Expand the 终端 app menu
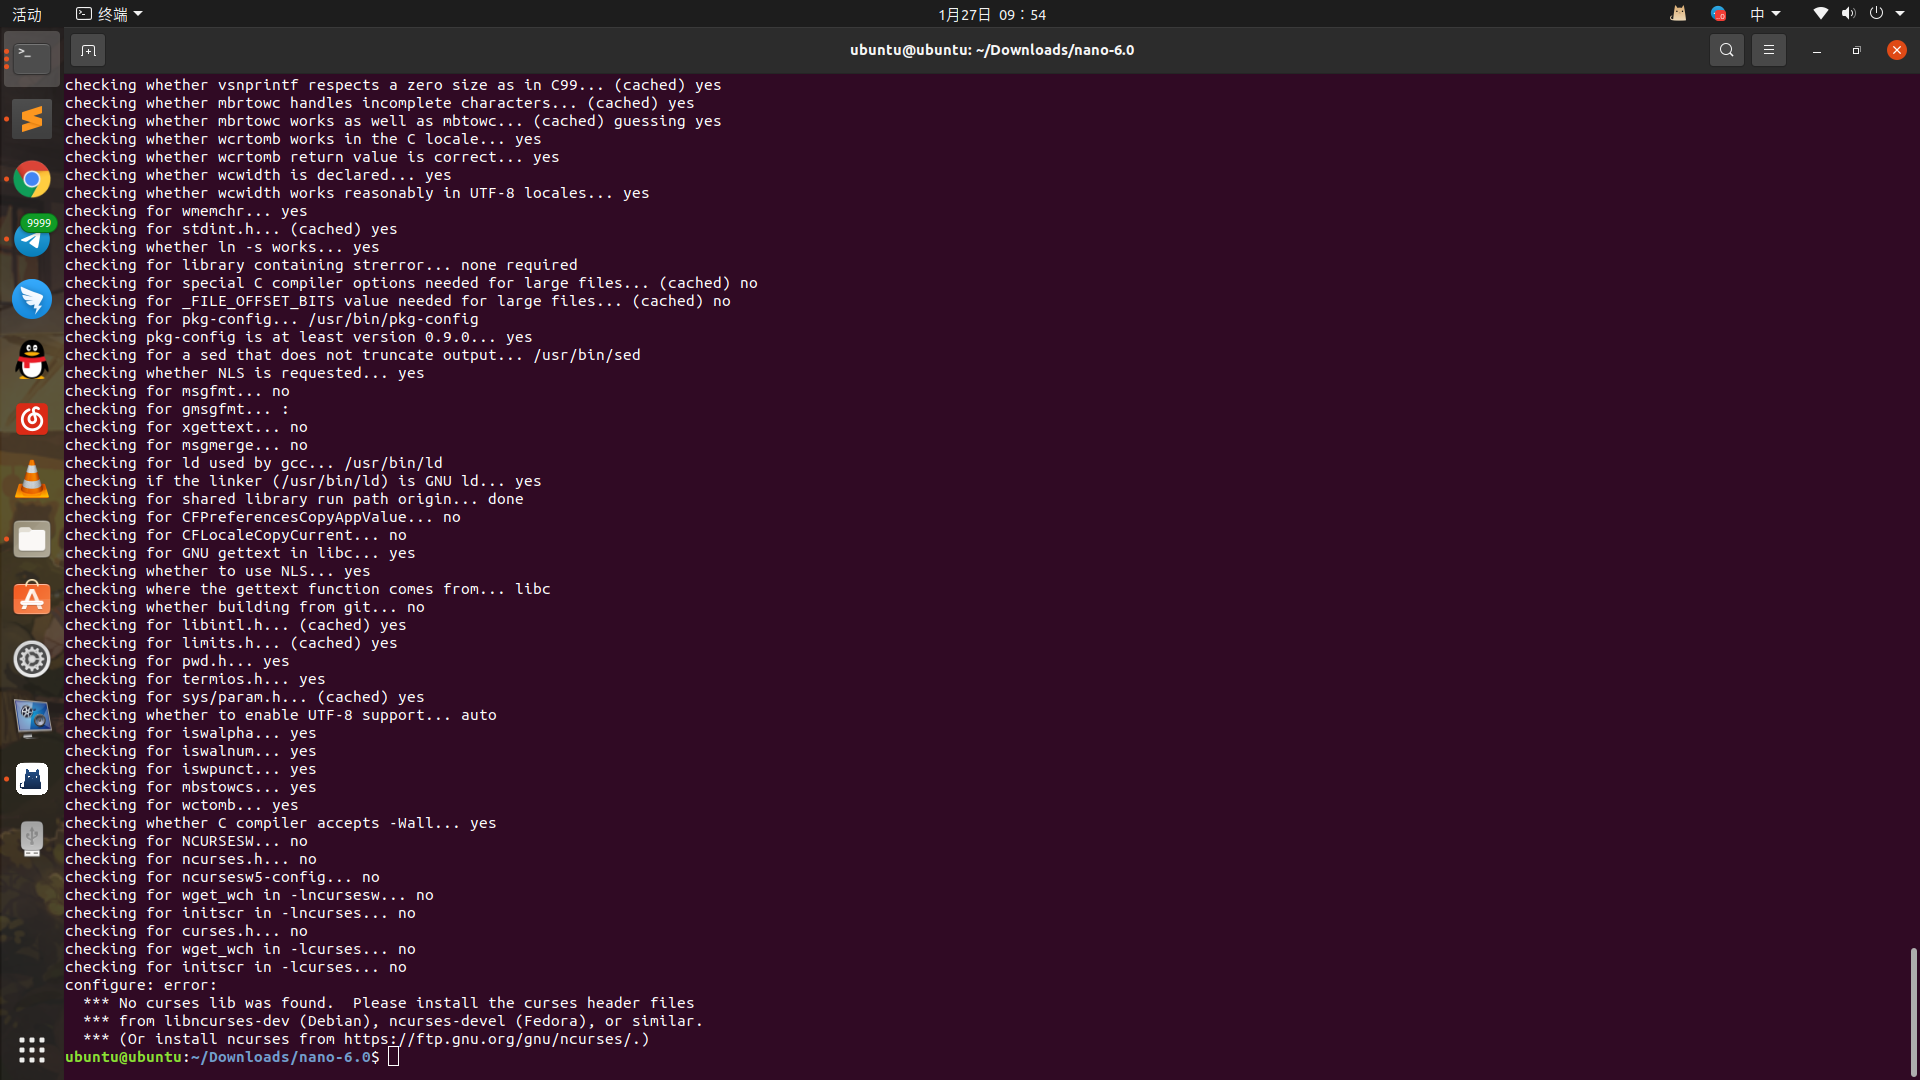This screenshot has height=1080, width=1920. point(110,14)
